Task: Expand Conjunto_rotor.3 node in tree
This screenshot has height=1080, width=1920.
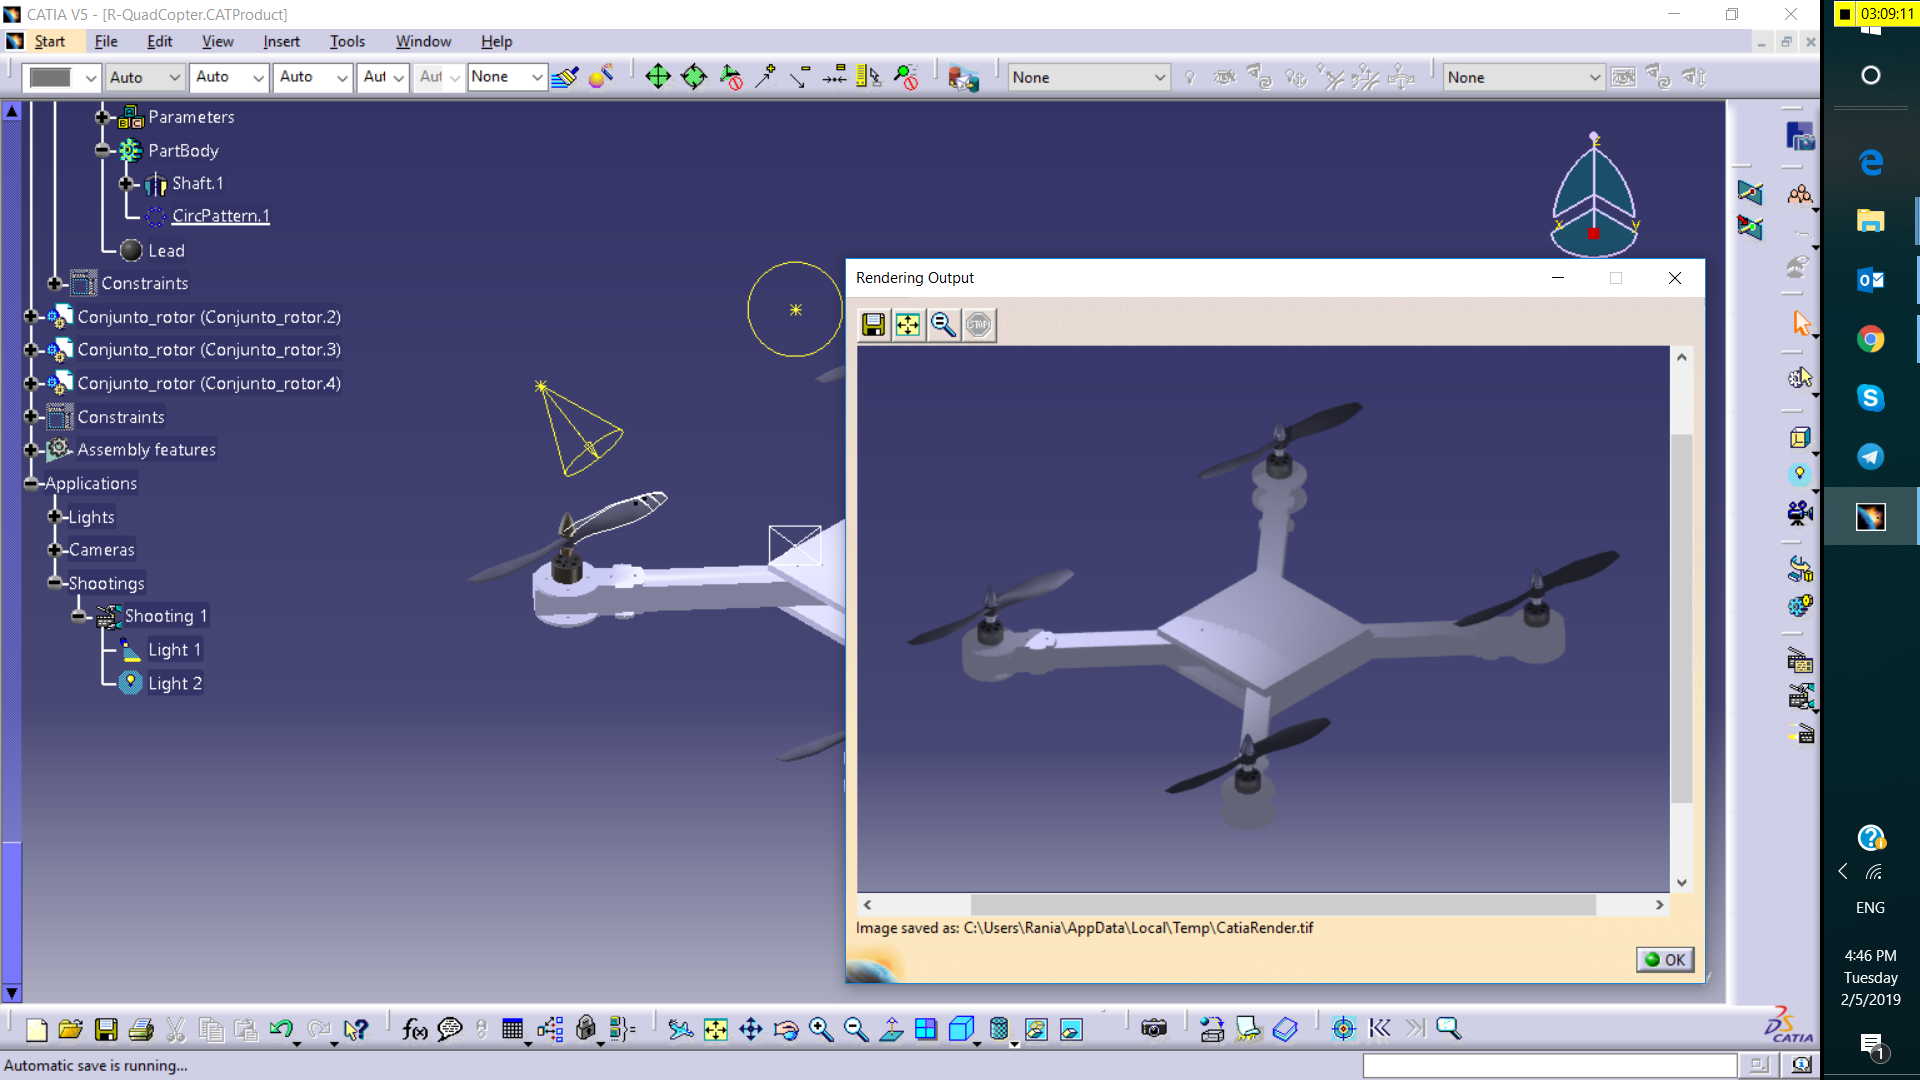Action: [x=31, y=350]
